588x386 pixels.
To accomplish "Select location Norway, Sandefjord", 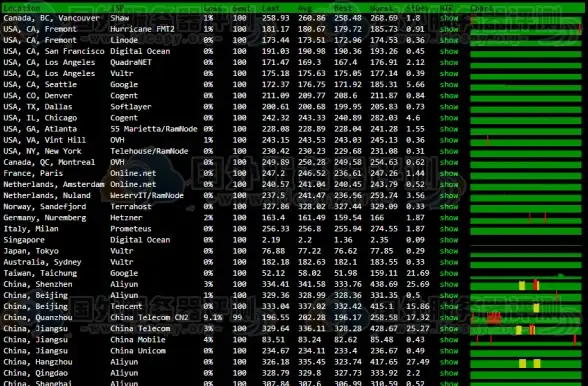I will point(45,206).
